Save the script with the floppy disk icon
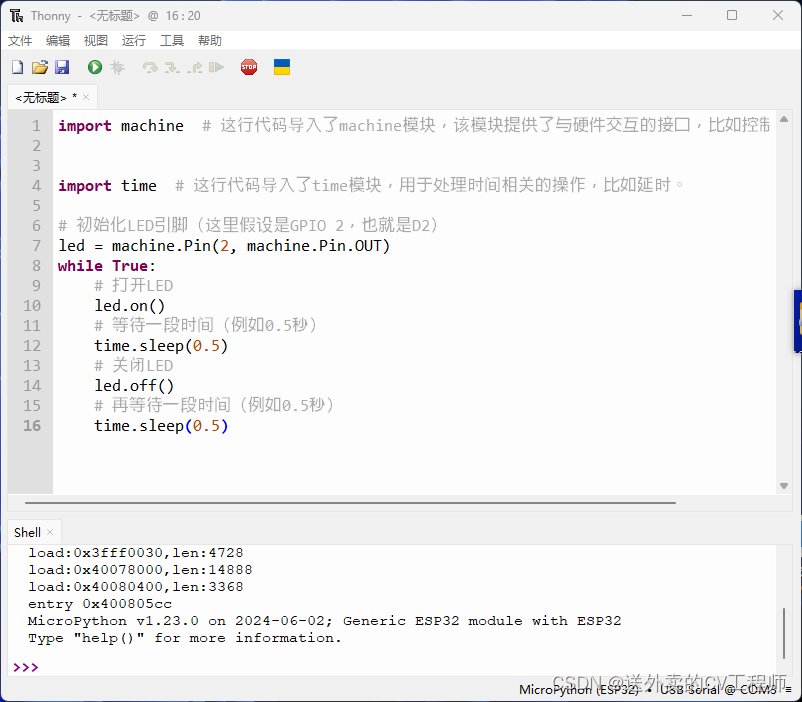 62,67
